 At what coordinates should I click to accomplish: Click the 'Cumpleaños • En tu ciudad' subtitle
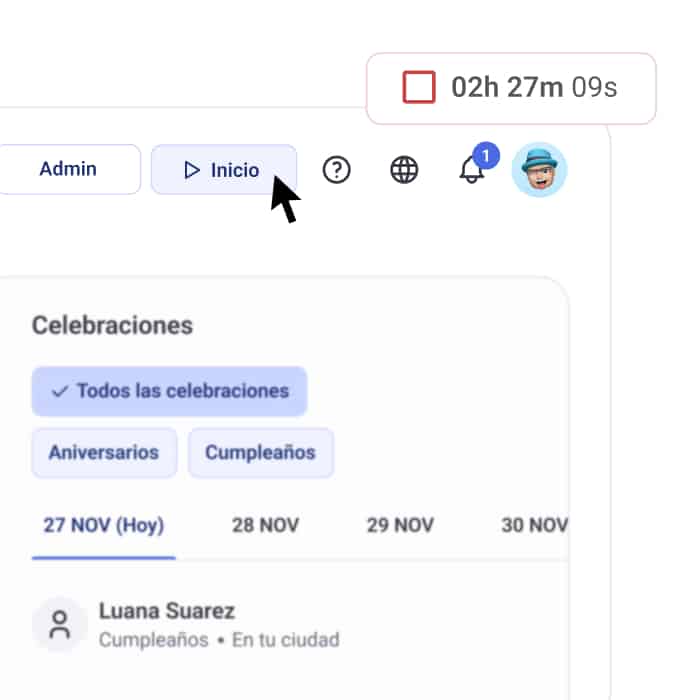[x=219, y=639]
